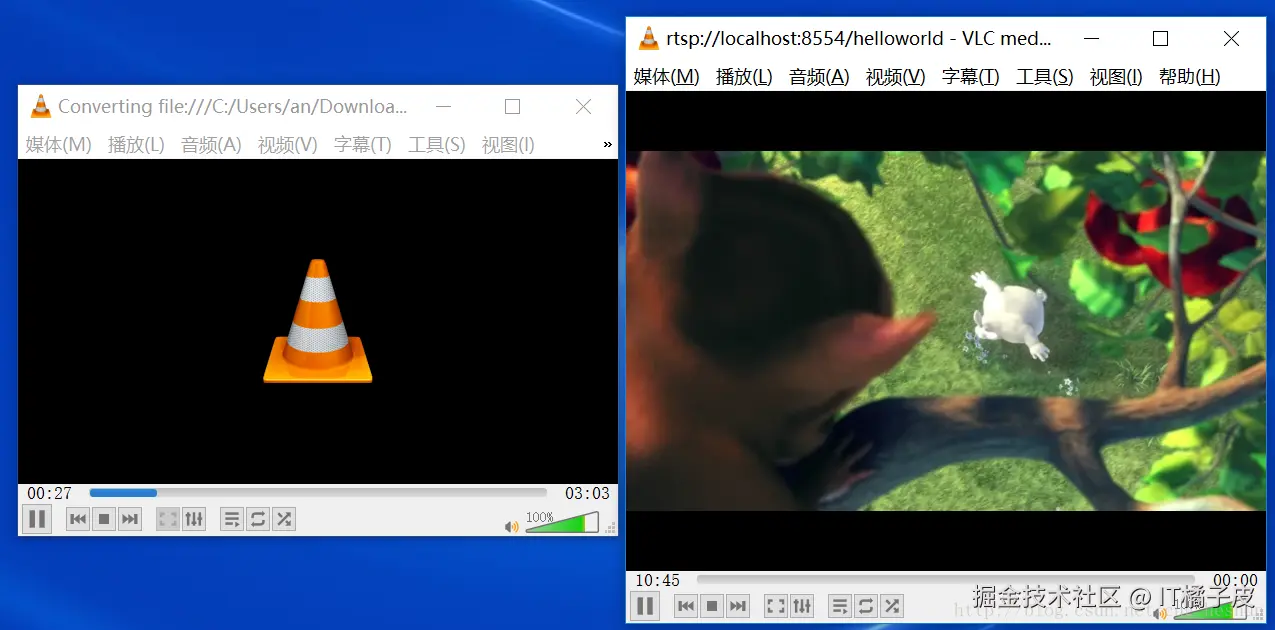Expand hidden menus chevron in Converting window
The height and width of the screenshot is (630, 1275).
pyautogui.click(x=608, y=145)
